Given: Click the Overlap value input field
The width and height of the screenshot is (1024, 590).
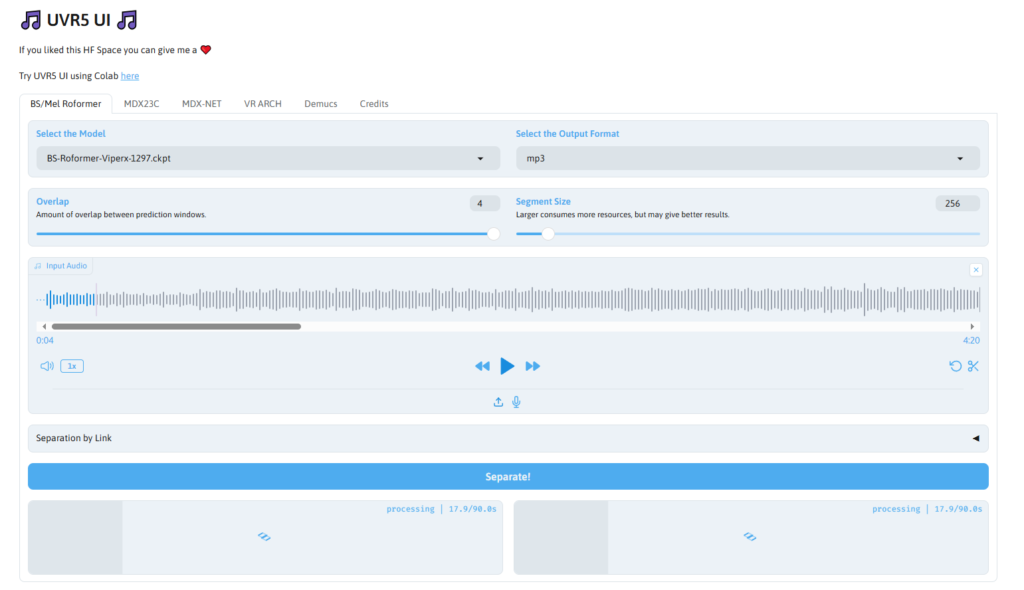Looking at the screenshot, I should pyautogui.click(x=484, y=203).
